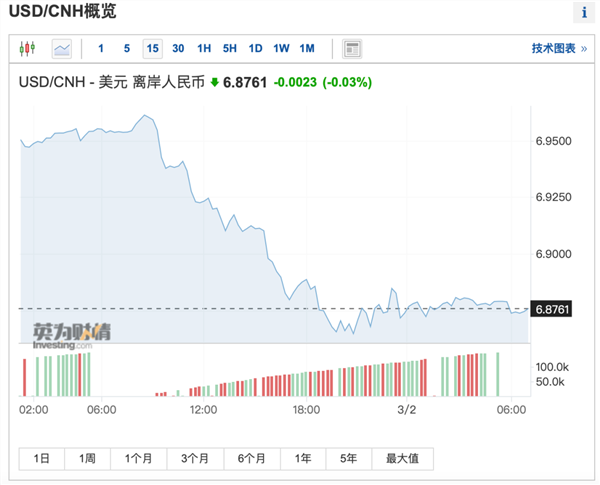
Task: Select the 5-minute interval
Action: (126, 48)
